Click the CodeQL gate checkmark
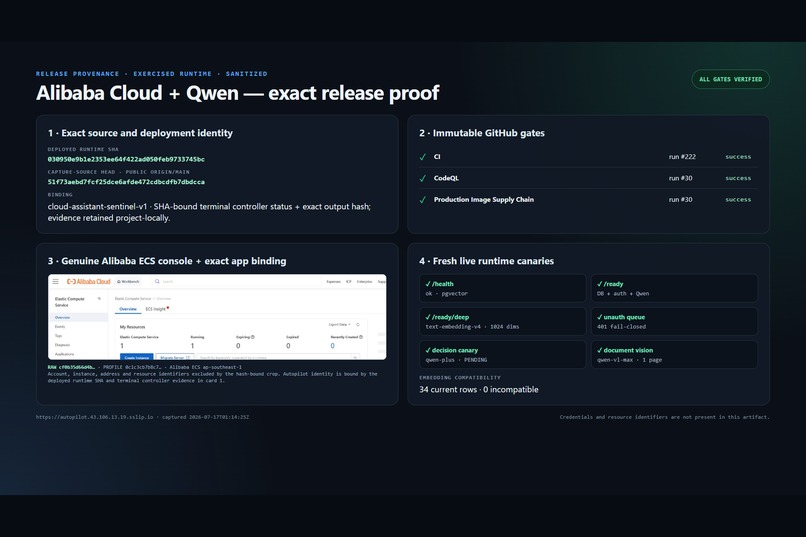Image resolution: width=806 pixels, height=537 pixels. tap(423, 178)
